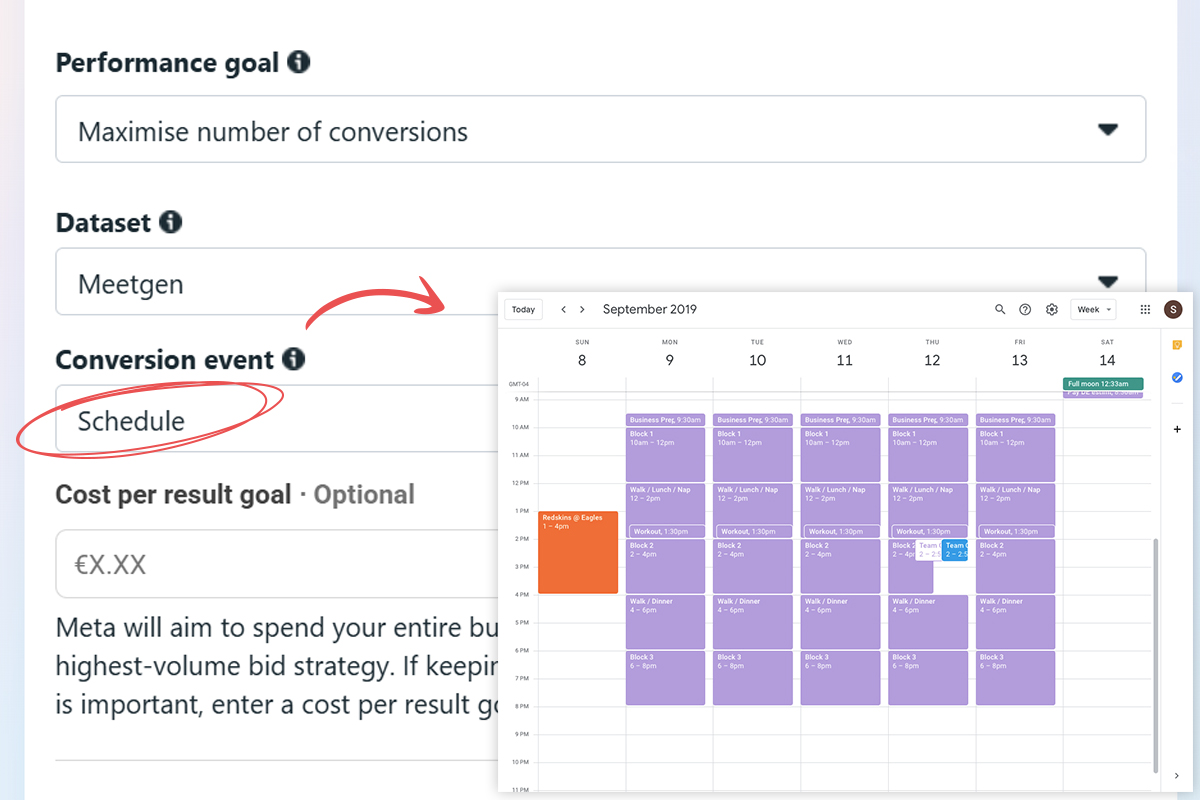1200x800 pixels.
Task: Click the account avatar with letter S
Action: point(1173,310)
